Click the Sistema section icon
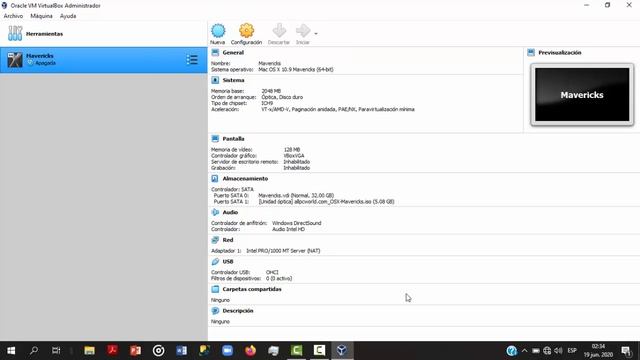The height and width of the screenshot is (360, 640). pos(215,80)
